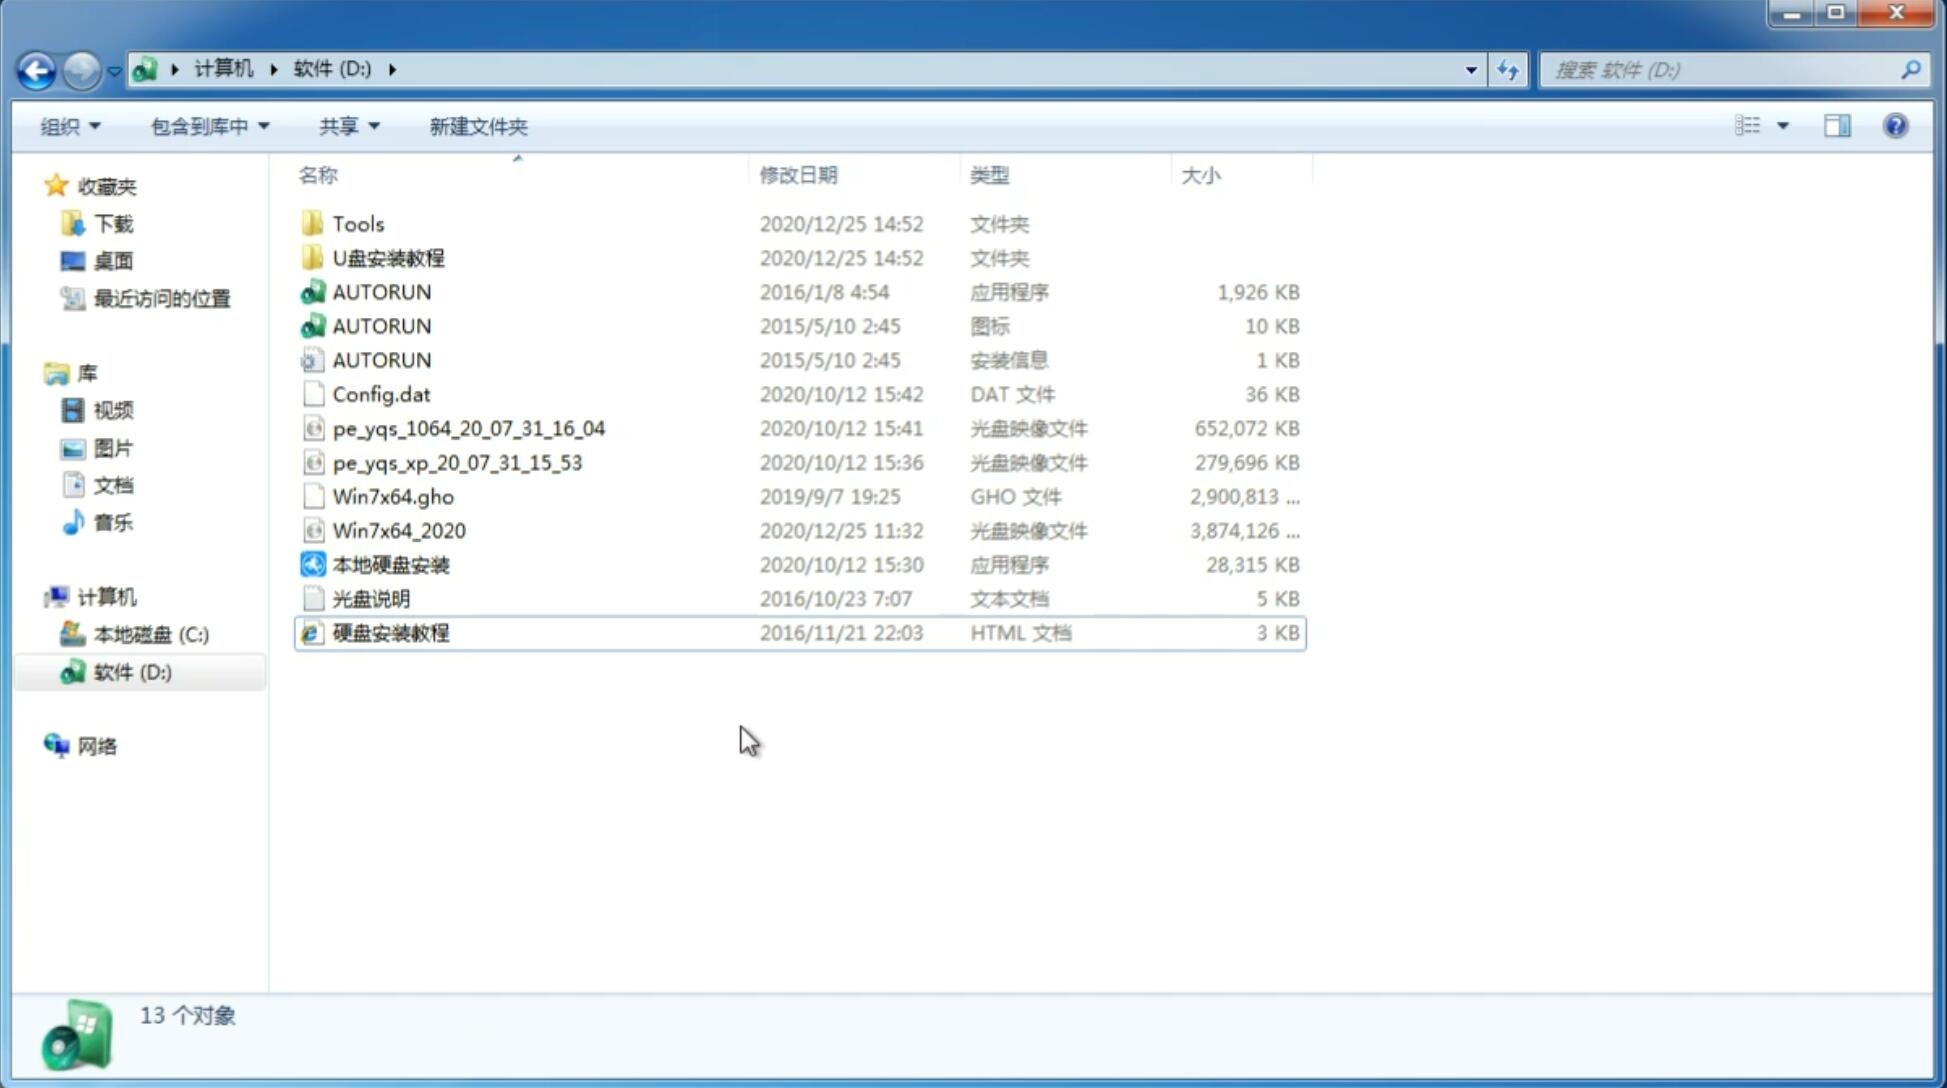Open Win7x64_2020 disk image file
The height and width of the screenshot is (1088, 1947).
pyautogui.click(x=398, y=531)
